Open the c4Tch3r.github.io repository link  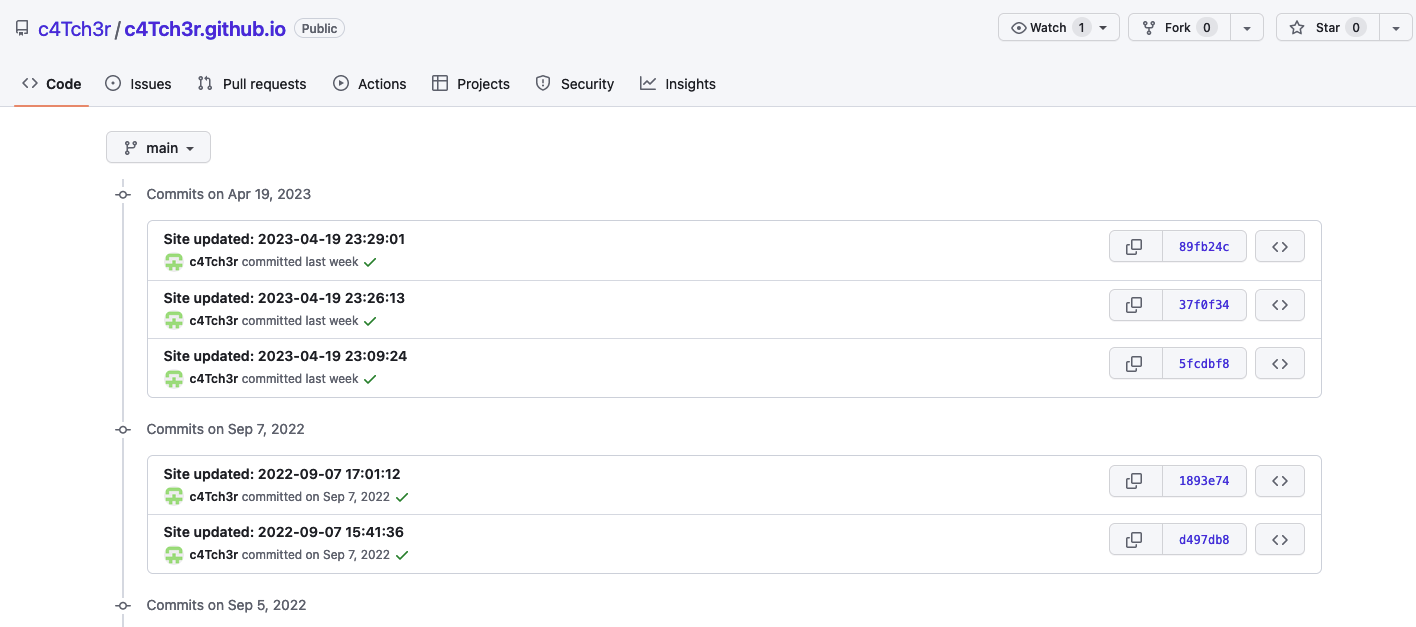click(205, 29)
